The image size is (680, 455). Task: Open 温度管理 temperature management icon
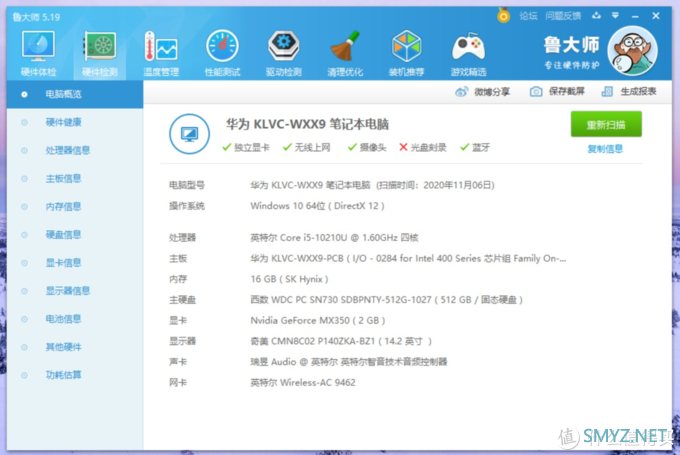coord(161,53)
